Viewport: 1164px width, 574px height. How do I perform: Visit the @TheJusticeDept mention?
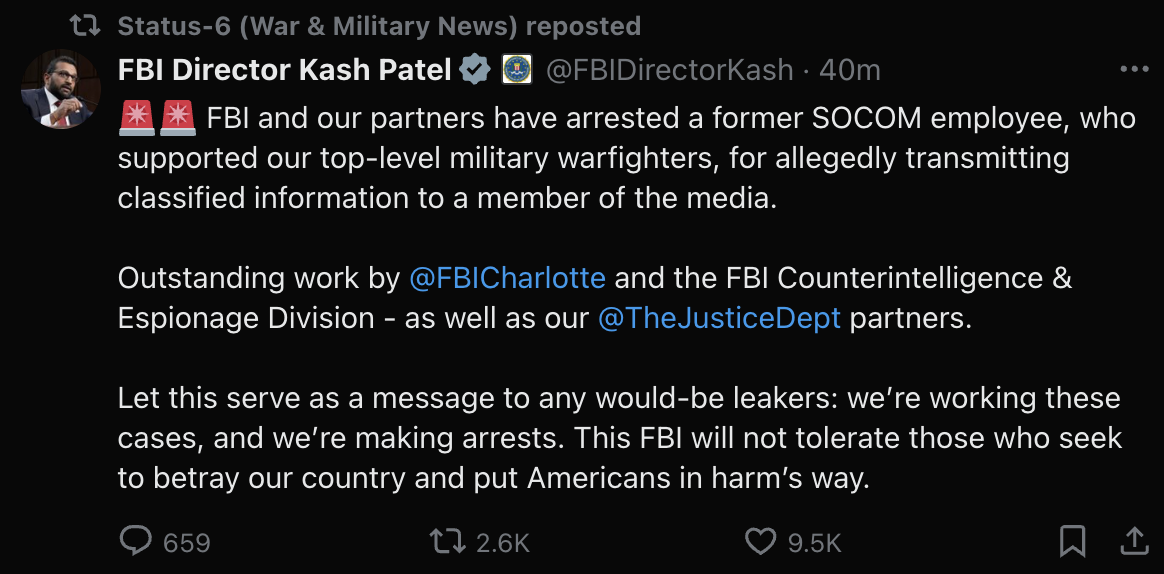coord(719,318)
